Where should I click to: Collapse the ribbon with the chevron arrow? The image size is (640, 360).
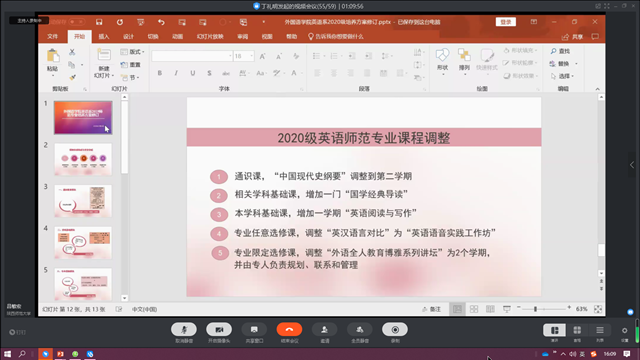pos(598,89)
